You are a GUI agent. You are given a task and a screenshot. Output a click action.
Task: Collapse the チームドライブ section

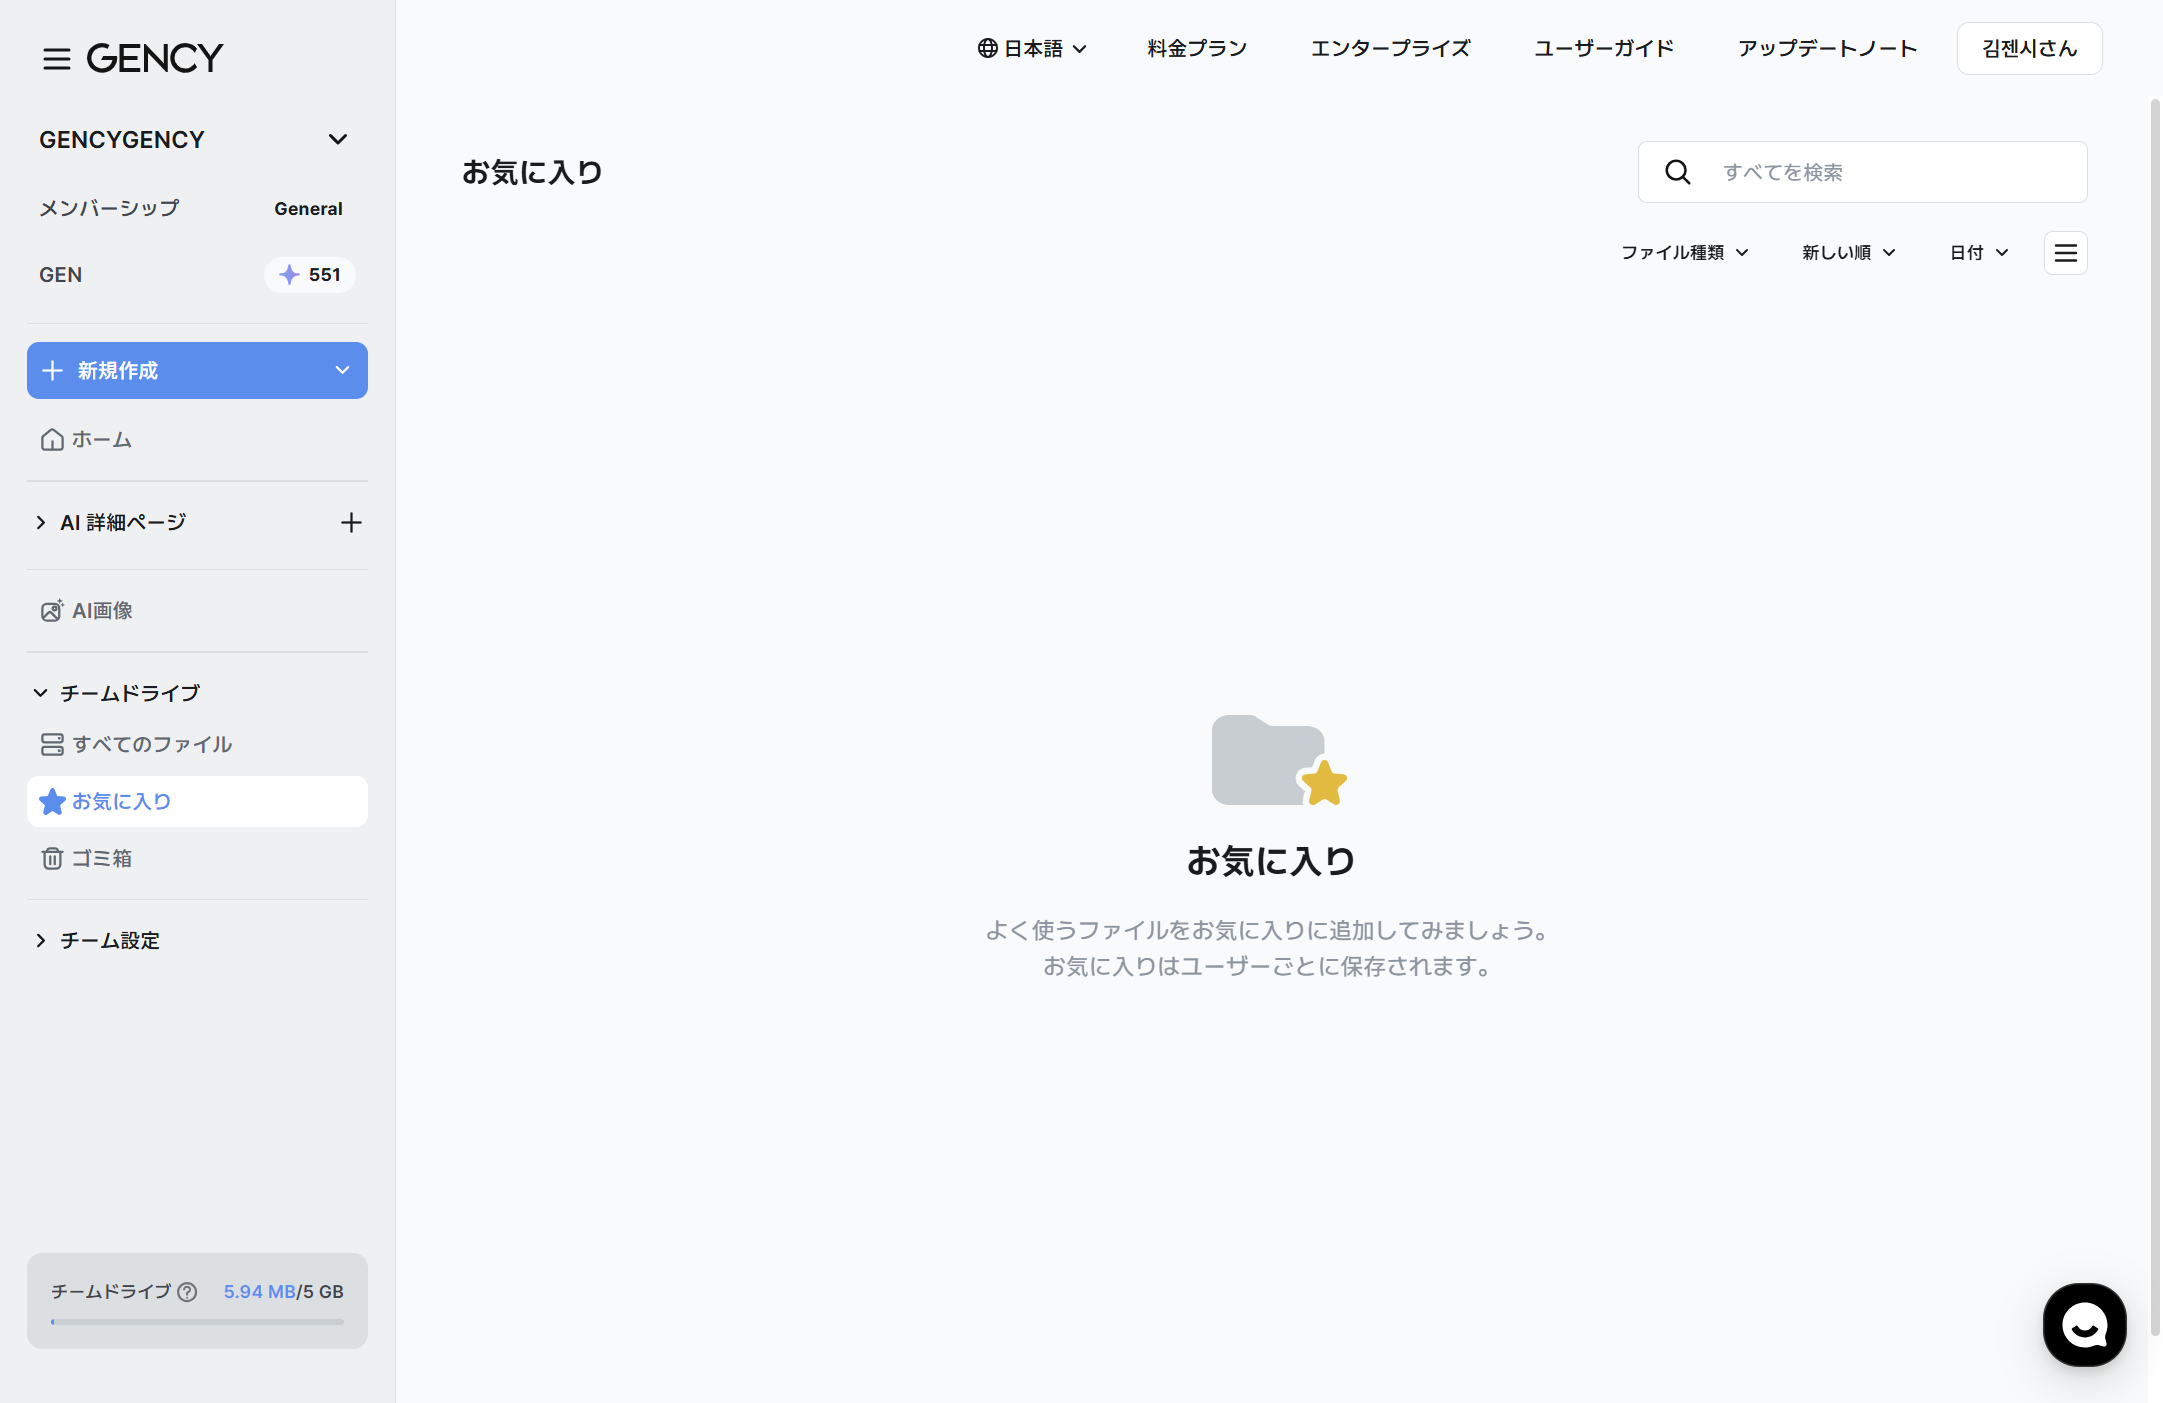(40, 693)
